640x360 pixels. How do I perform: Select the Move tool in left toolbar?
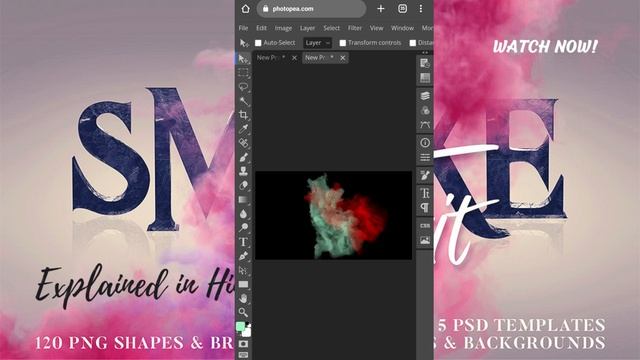243,59
